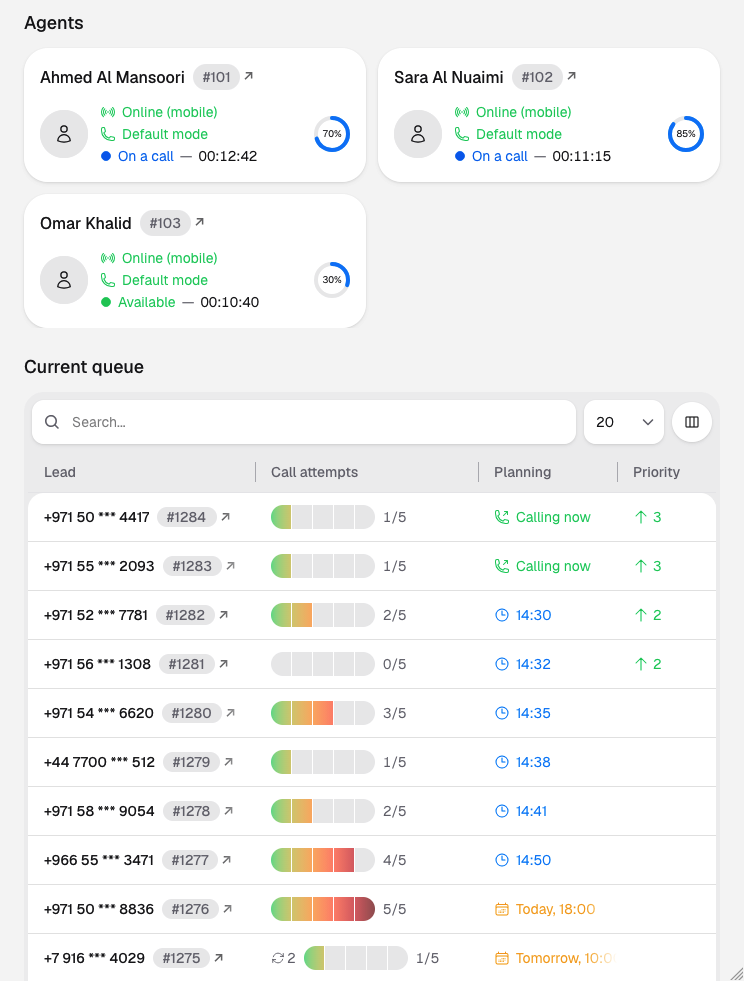Click the planned time 14:35
Image resolution: width=744 pixels, height=981 pixels.
click(533, 713)
